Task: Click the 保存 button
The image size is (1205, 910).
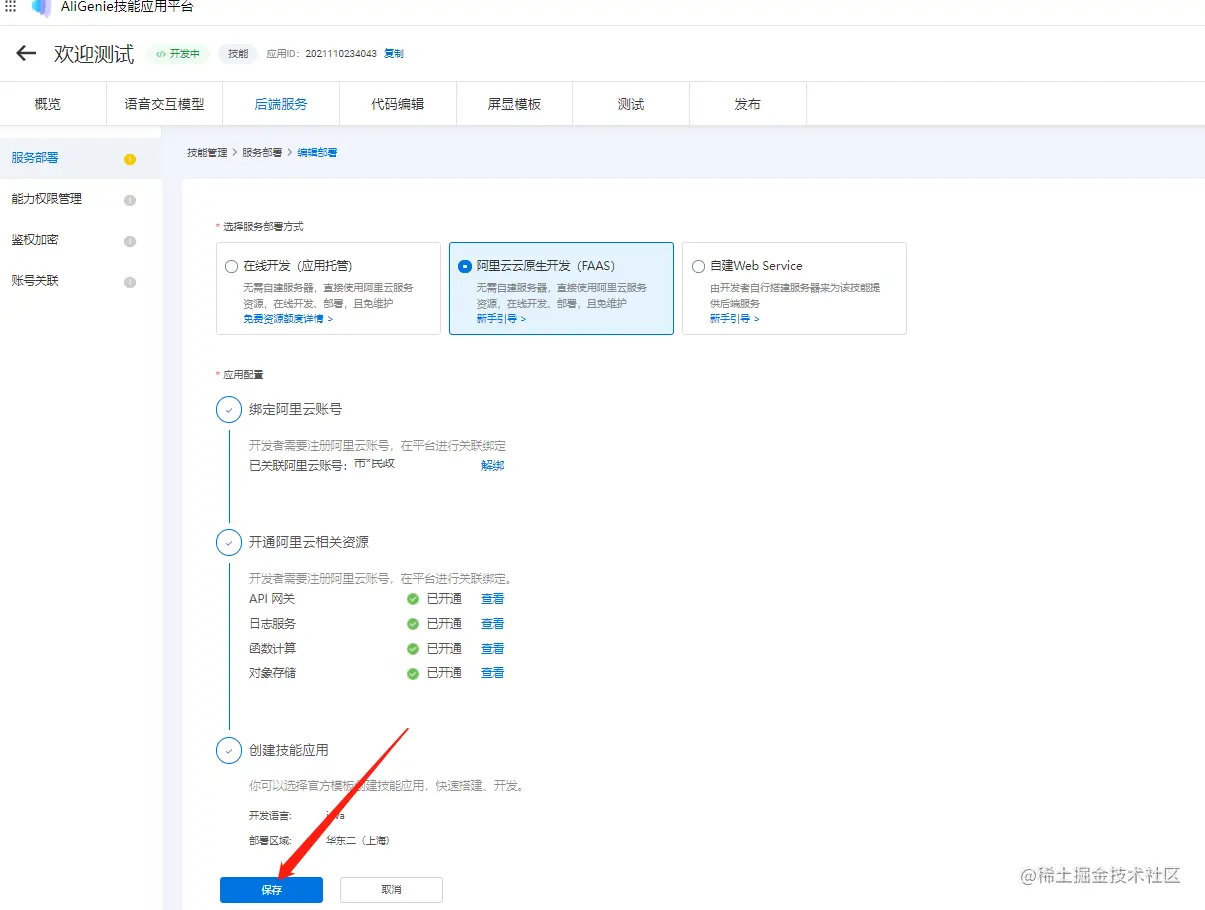Action: coord(271,890)
